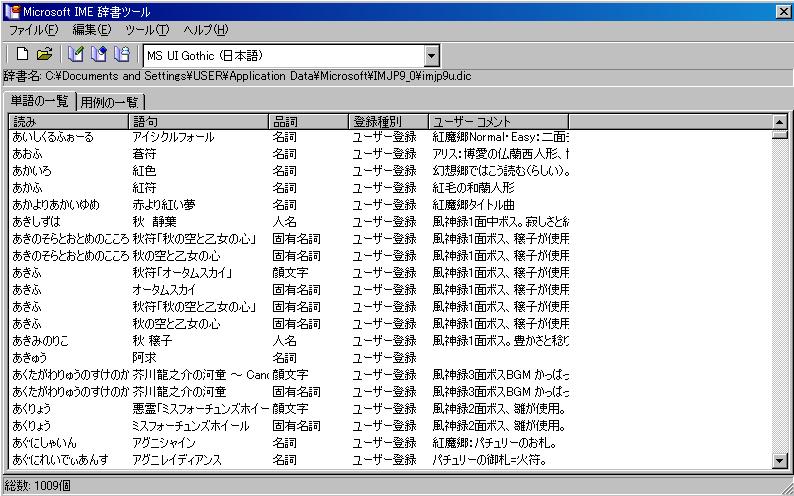794x496 pixels.
Task: Select the あきゅう reading entry
Action: (29, 358)
